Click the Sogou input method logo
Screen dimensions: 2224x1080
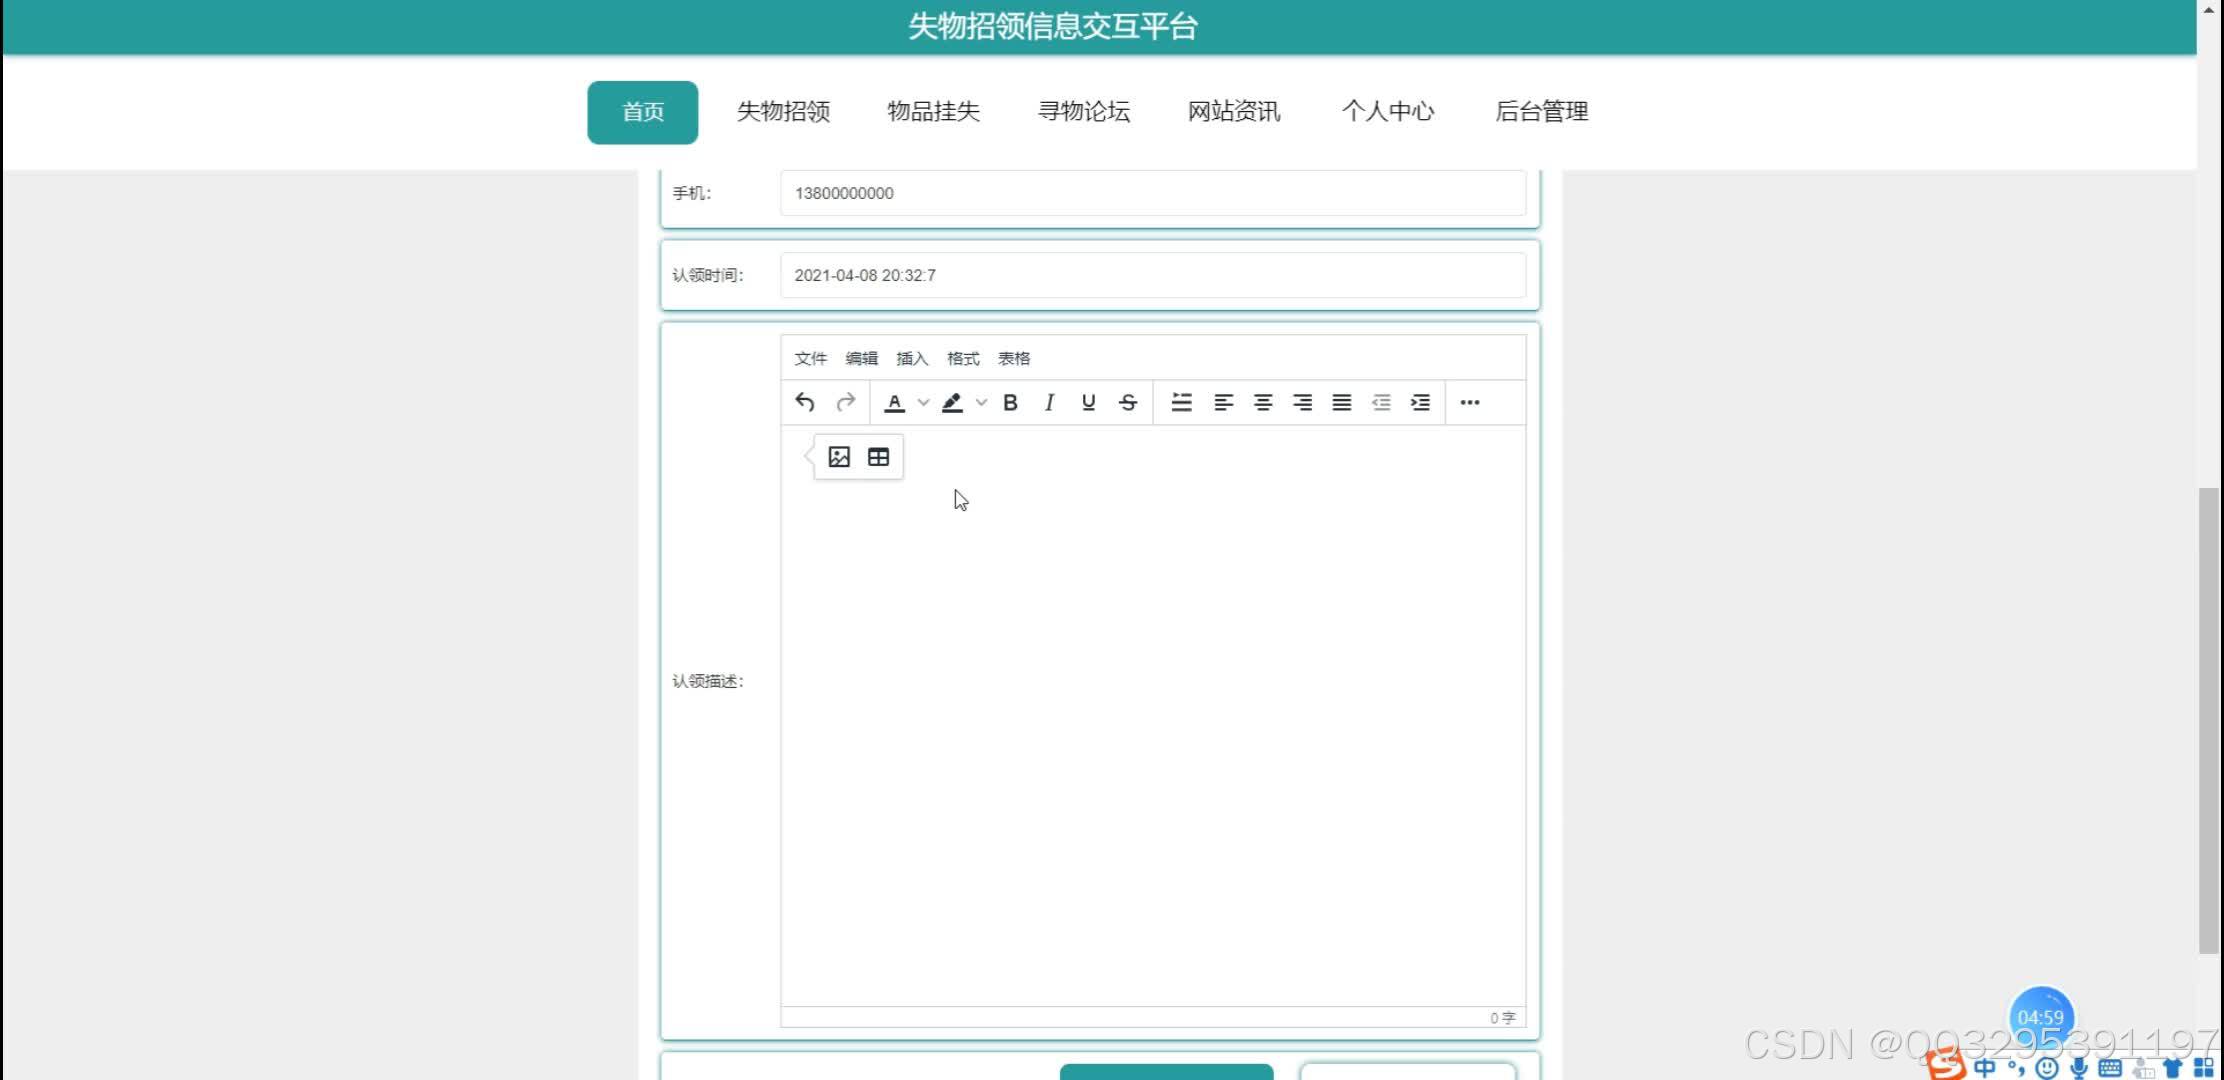(x=1945, y=1064)
